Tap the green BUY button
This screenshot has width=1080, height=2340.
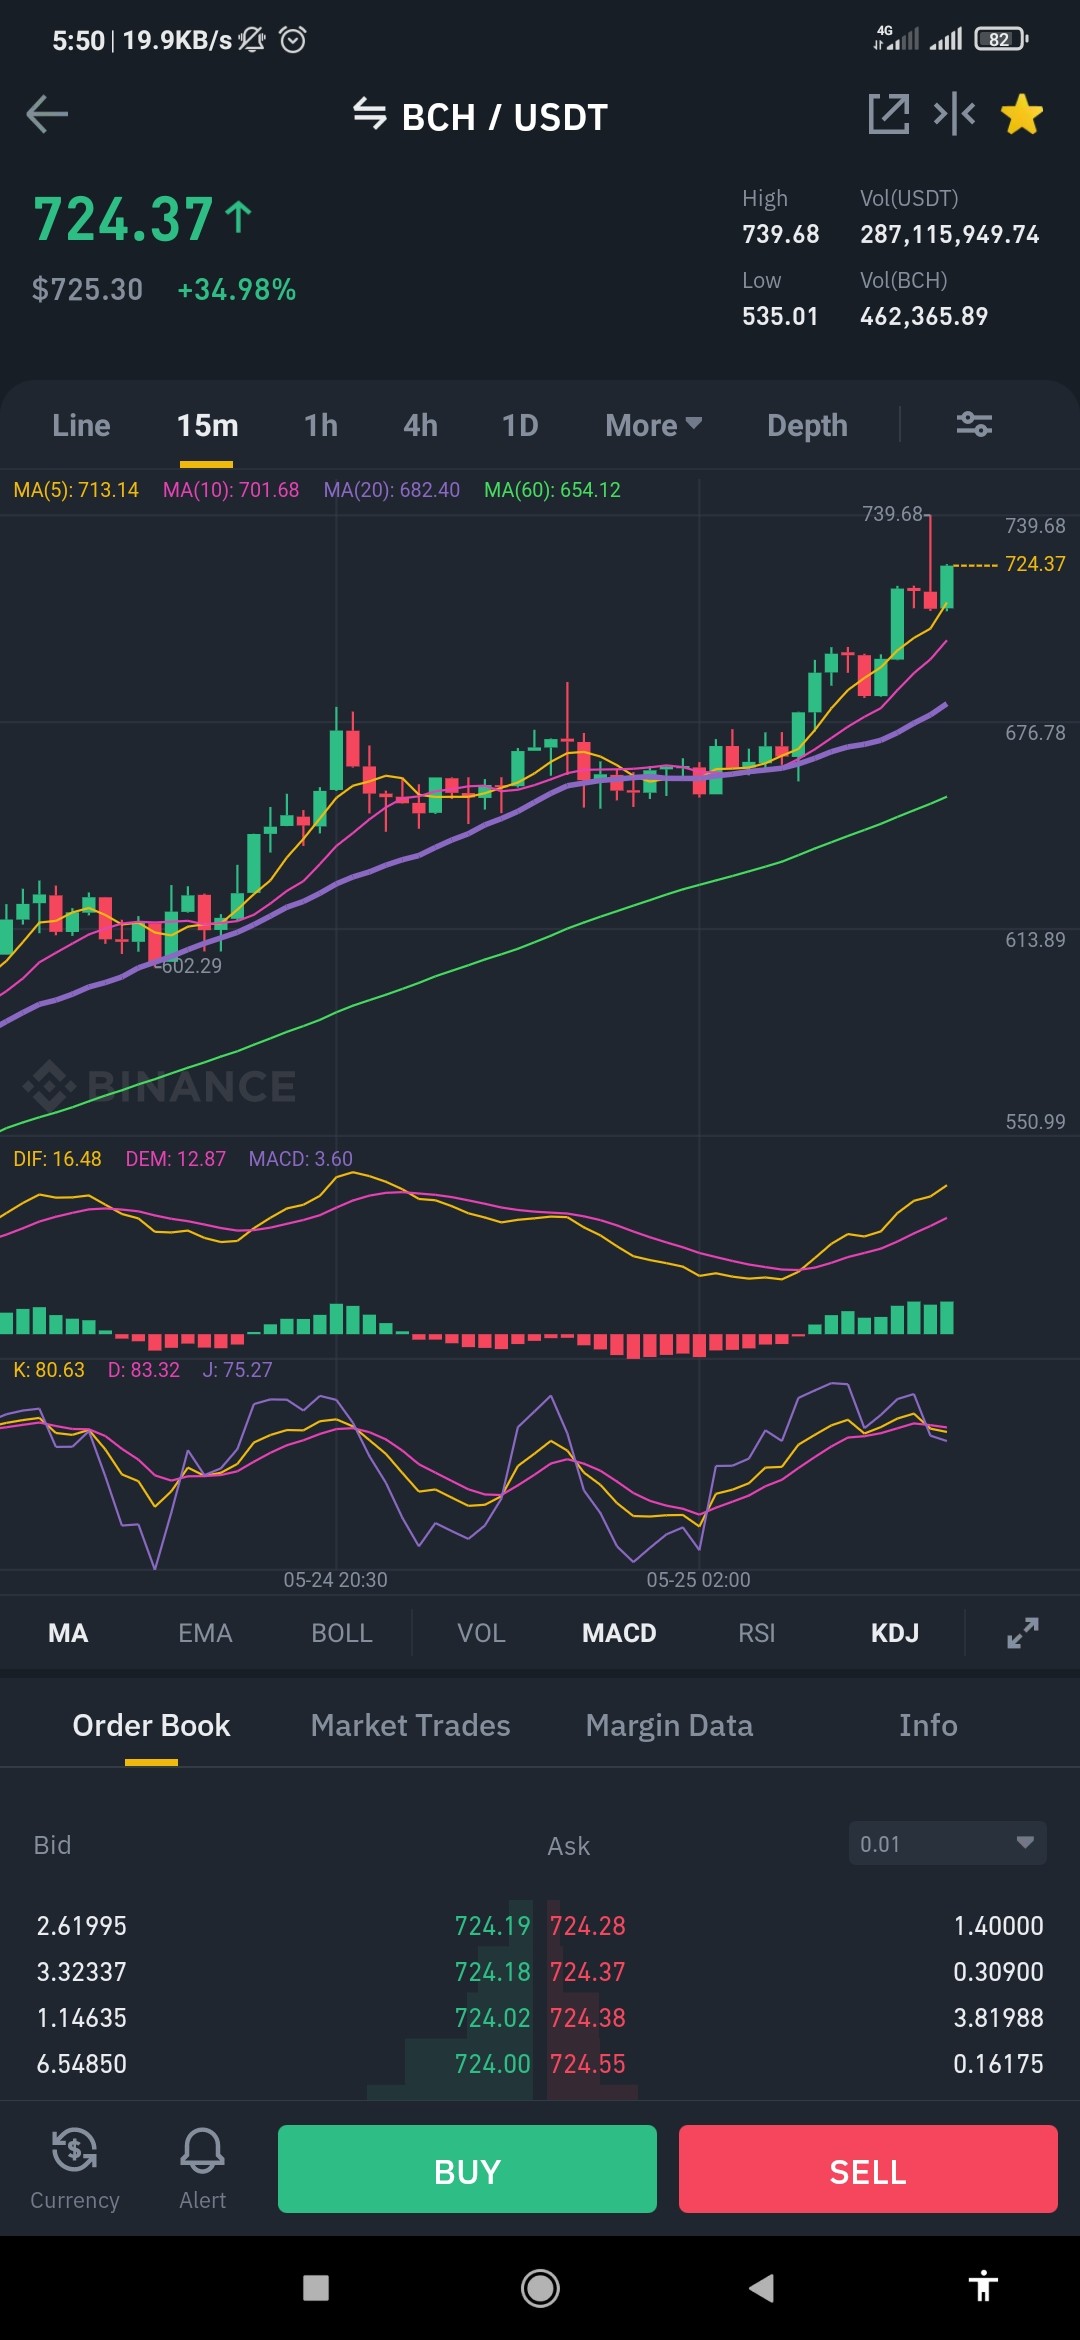click(x=467, y=2168)
